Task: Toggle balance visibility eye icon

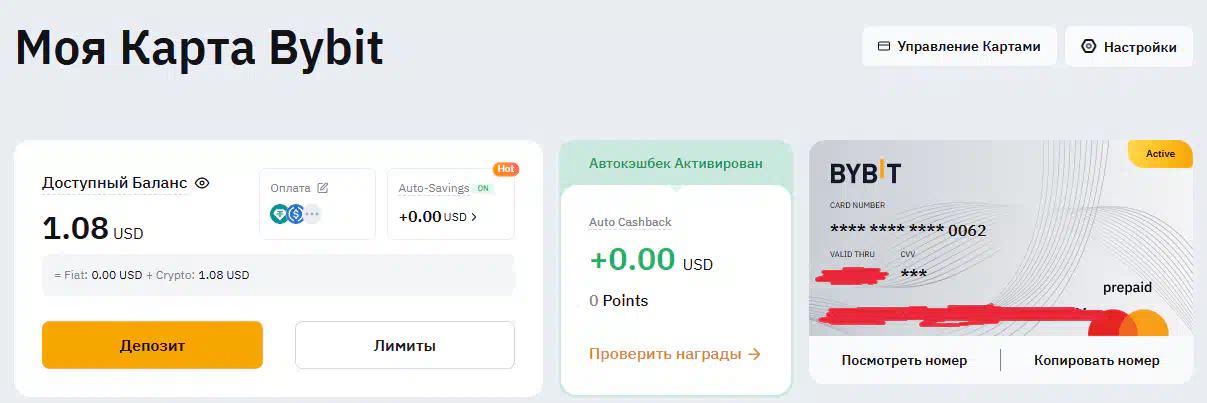Action: (x=202, y=183)
